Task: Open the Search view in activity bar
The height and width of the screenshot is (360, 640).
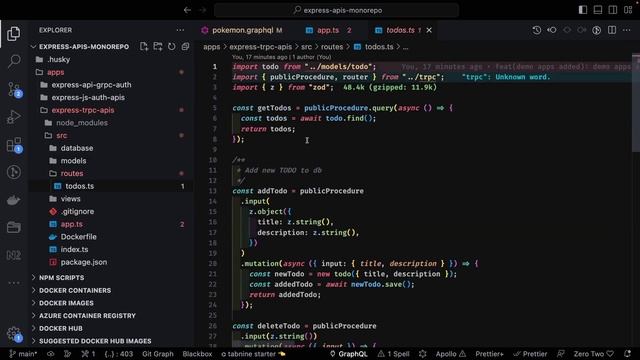Action: pyautogui.click(x=13, y=62)
